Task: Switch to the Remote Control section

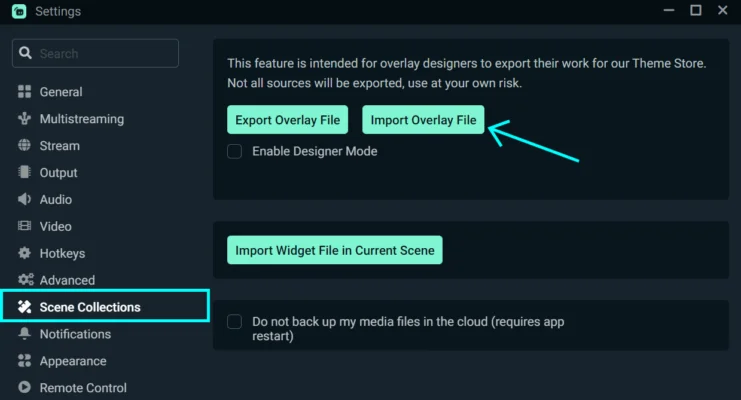Action: coord(83,388)
